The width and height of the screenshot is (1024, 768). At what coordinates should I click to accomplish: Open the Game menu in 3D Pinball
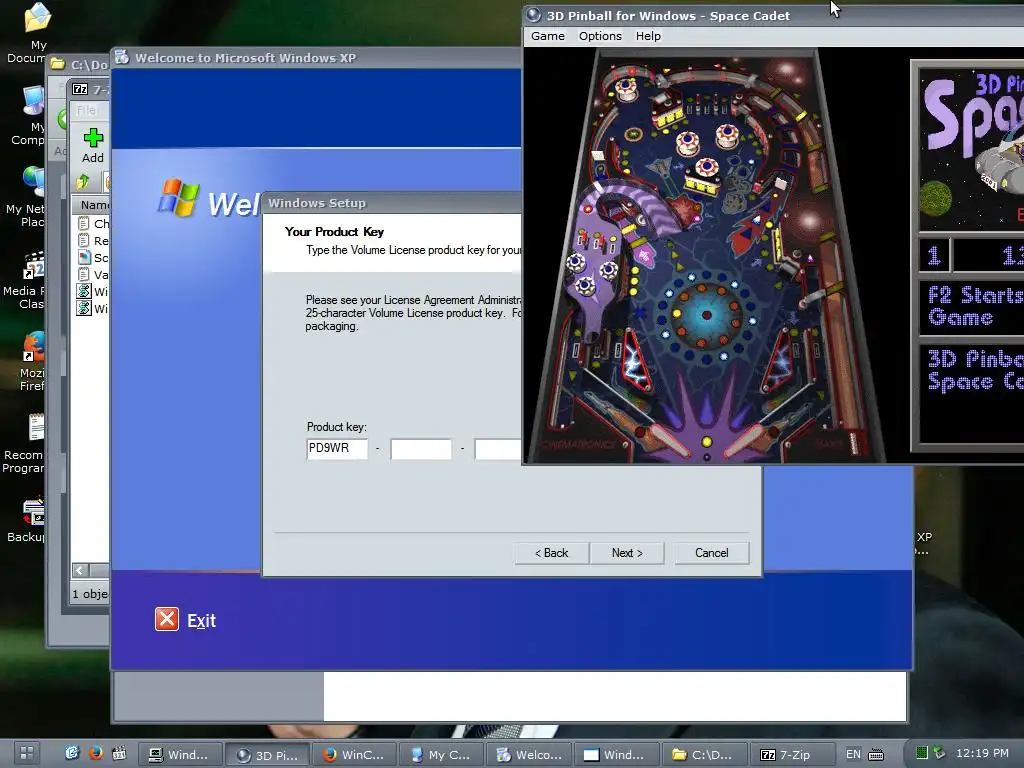pos(547,36)
